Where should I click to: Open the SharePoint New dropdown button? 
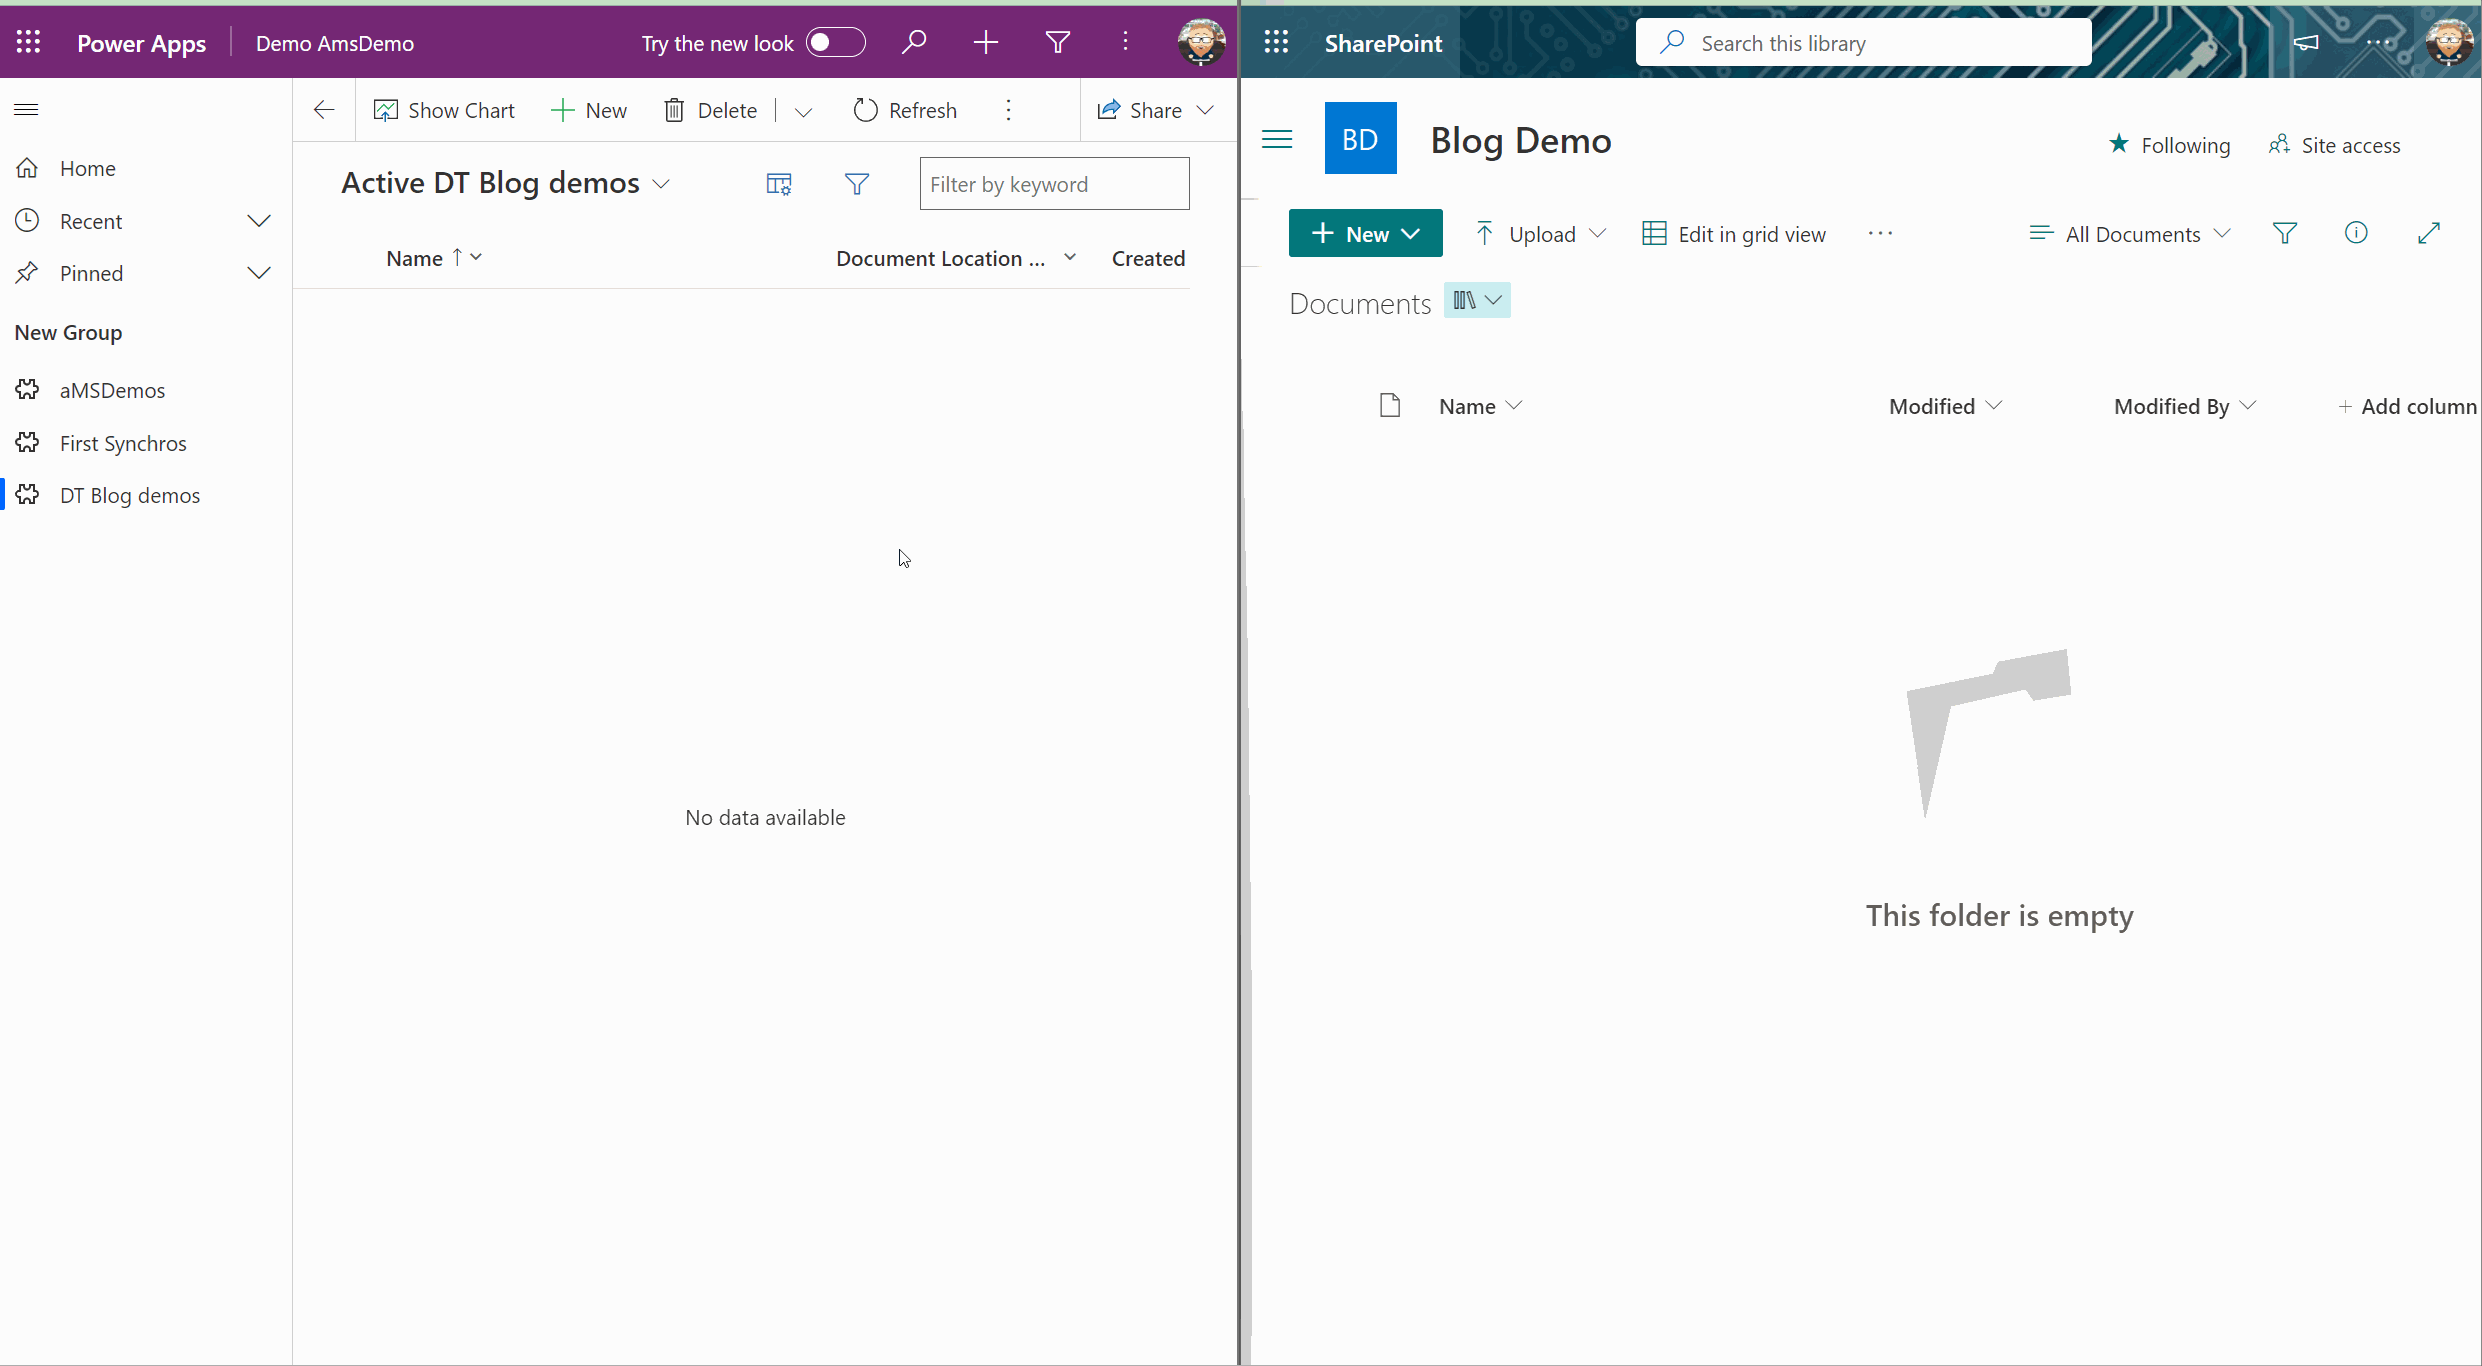tap(1365, 233)
